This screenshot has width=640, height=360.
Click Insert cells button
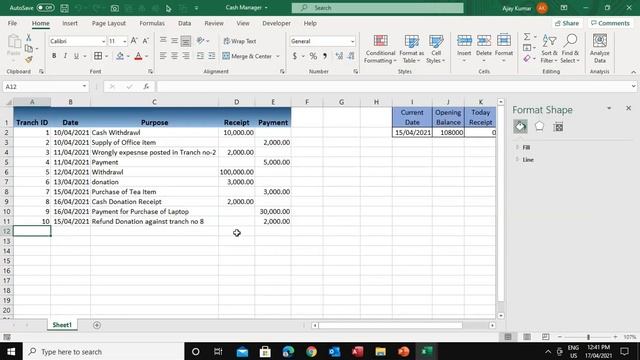[x=464, y=49]
